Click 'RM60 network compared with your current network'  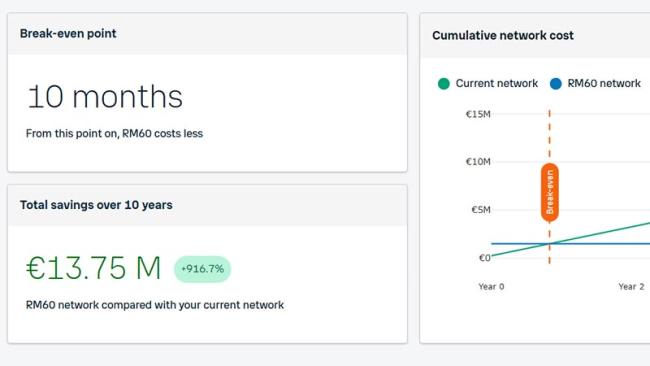[155, 305]
